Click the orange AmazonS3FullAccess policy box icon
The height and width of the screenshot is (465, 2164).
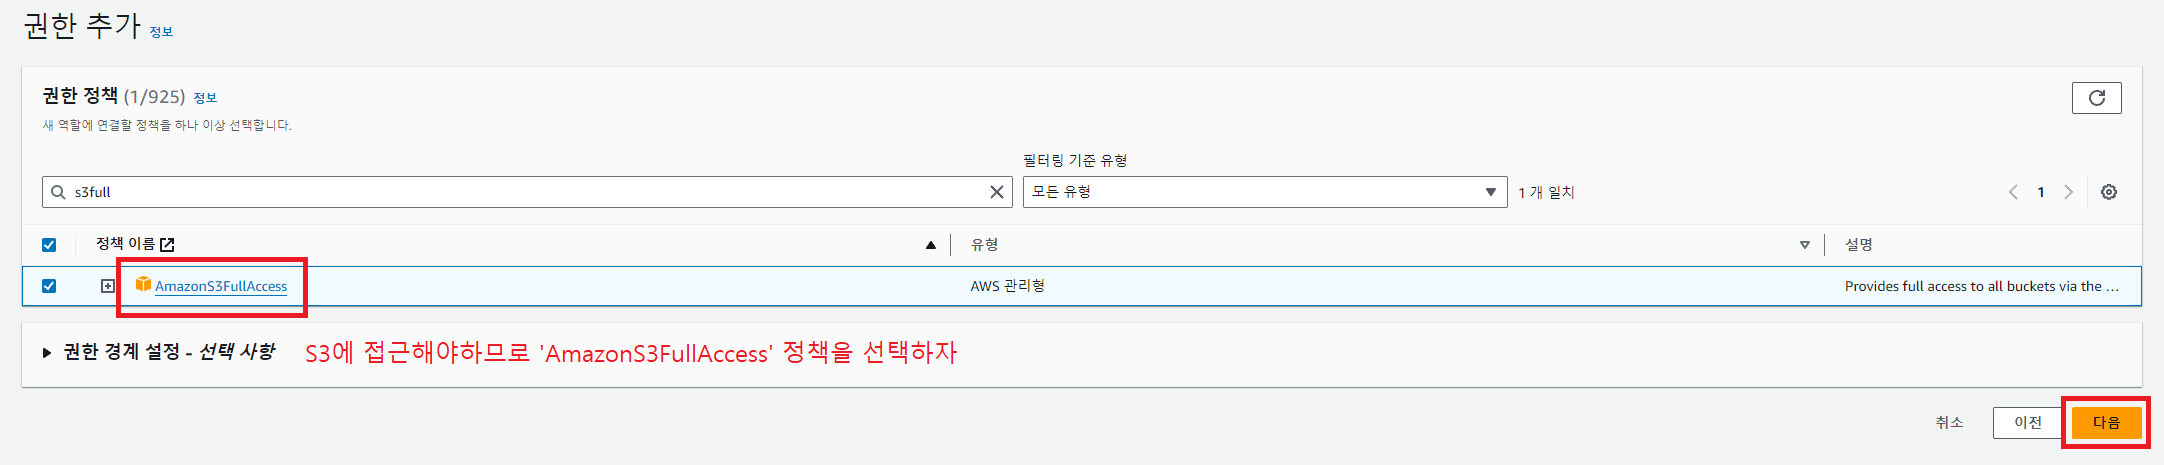pyautogui.click(x=143, y=285)
